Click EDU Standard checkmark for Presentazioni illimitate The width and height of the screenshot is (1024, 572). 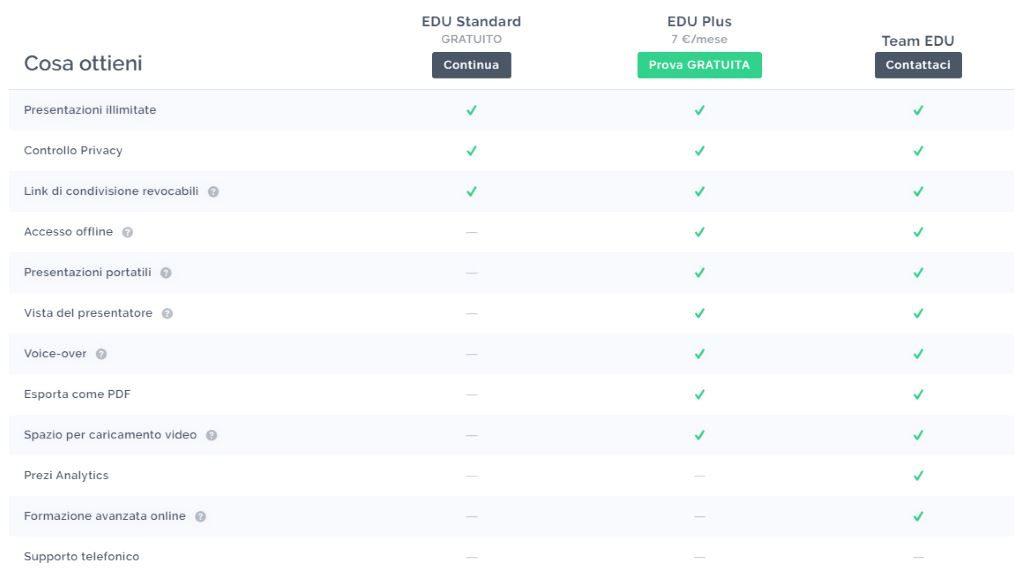(472, 110)
